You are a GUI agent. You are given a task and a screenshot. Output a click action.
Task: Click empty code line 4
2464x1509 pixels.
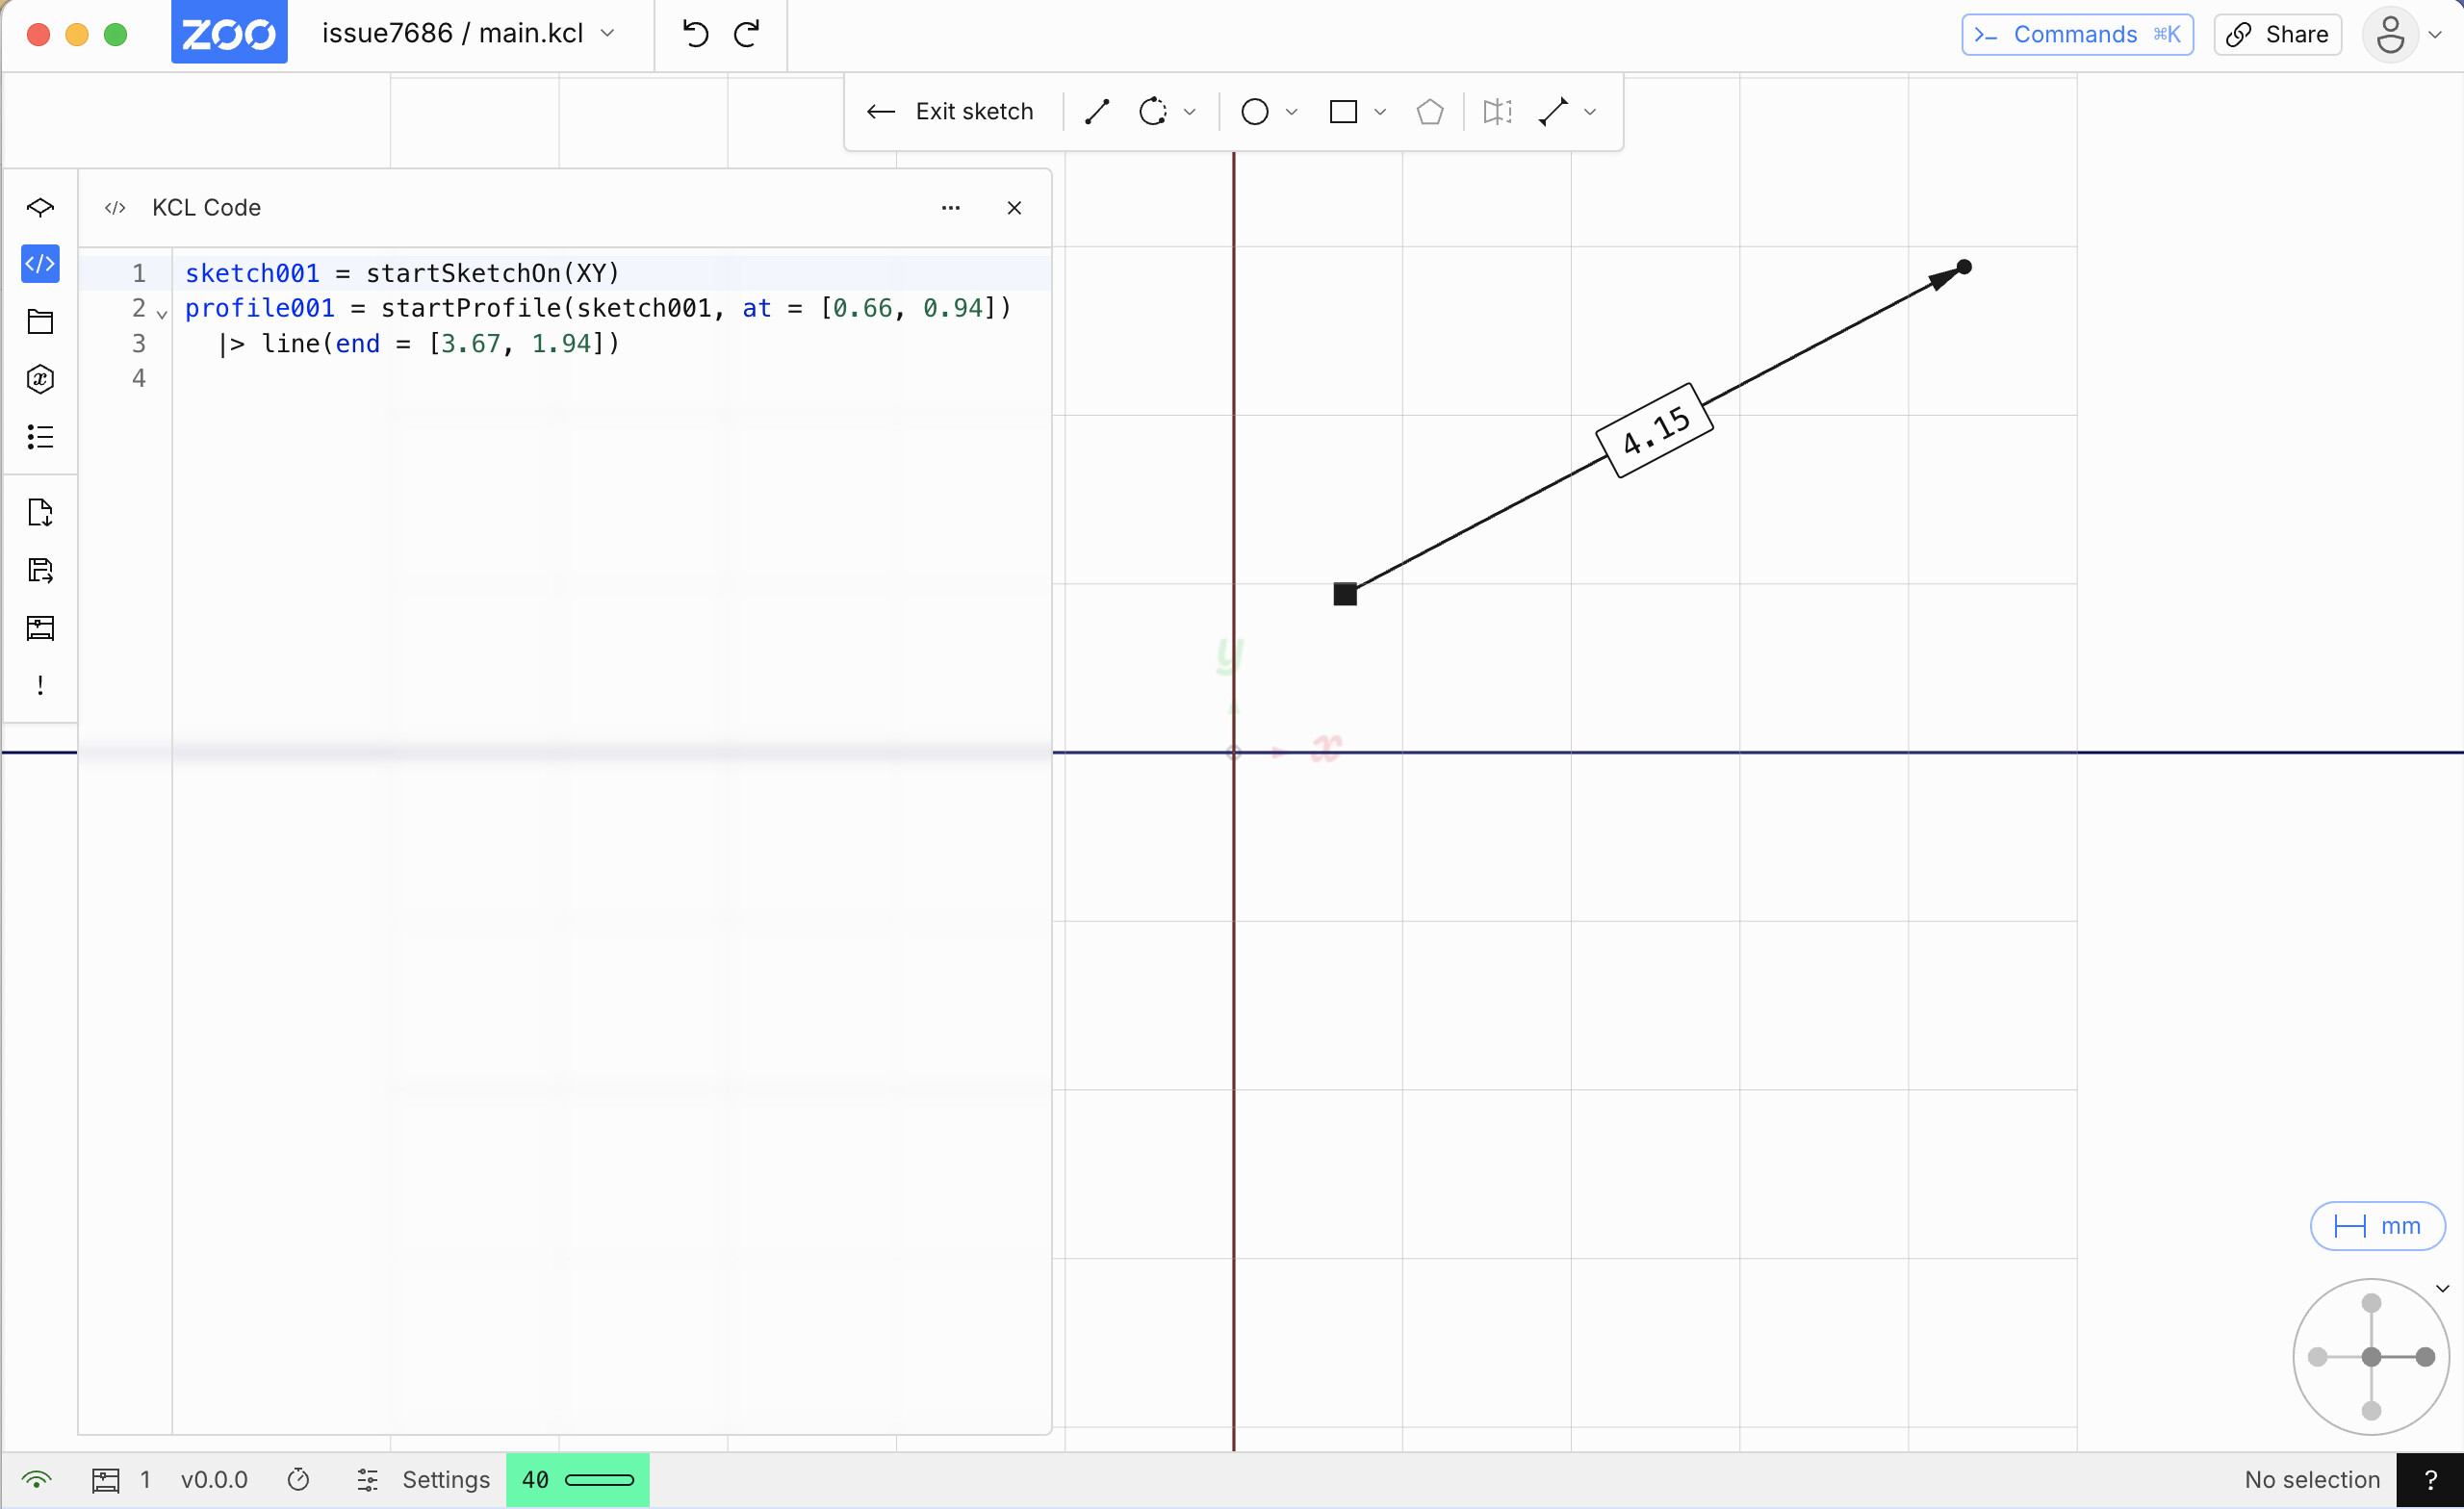[x=610, y=378]
